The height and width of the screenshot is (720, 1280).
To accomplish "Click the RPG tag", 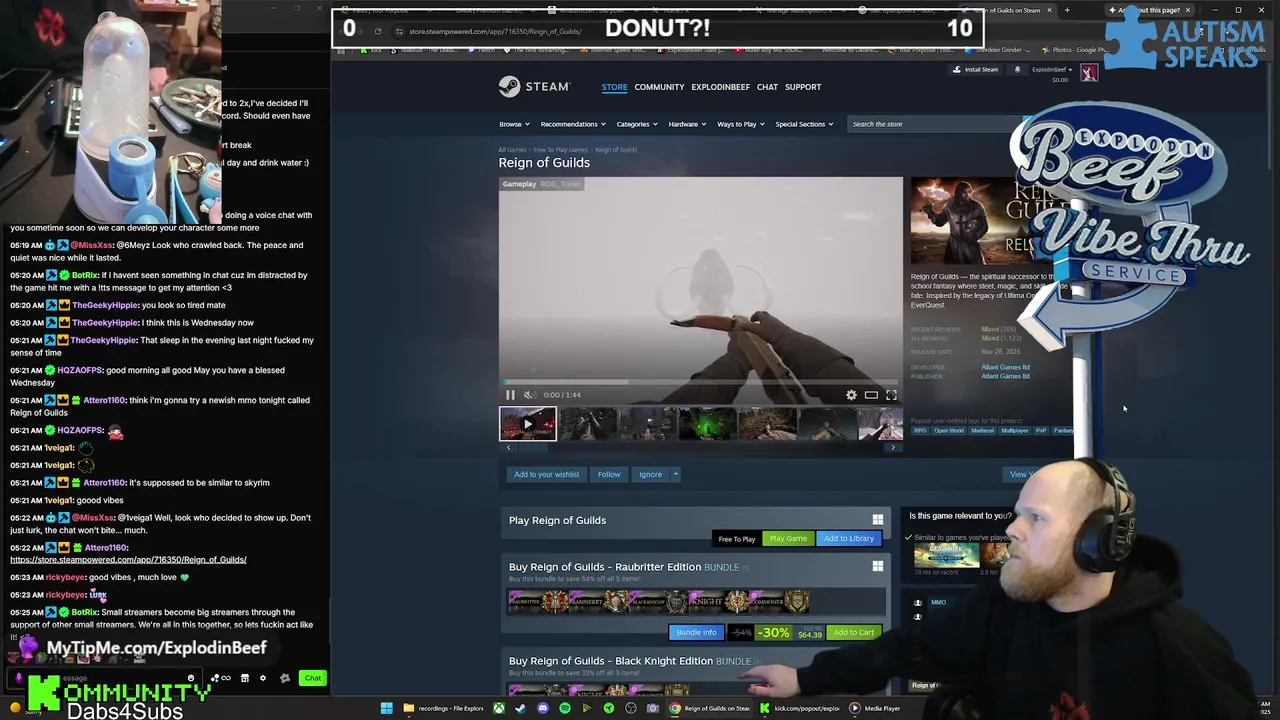I will (x=920, y=431).
